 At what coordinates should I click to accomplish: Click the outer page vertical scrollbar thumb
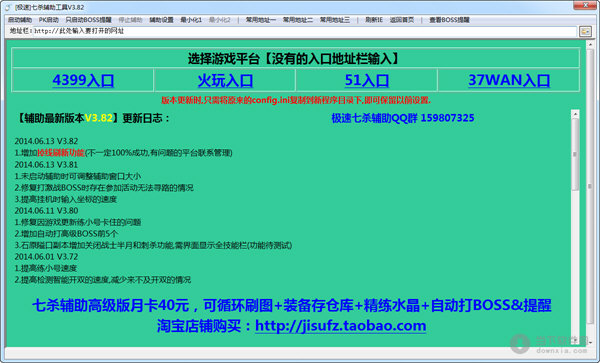[x=590, y=187]
